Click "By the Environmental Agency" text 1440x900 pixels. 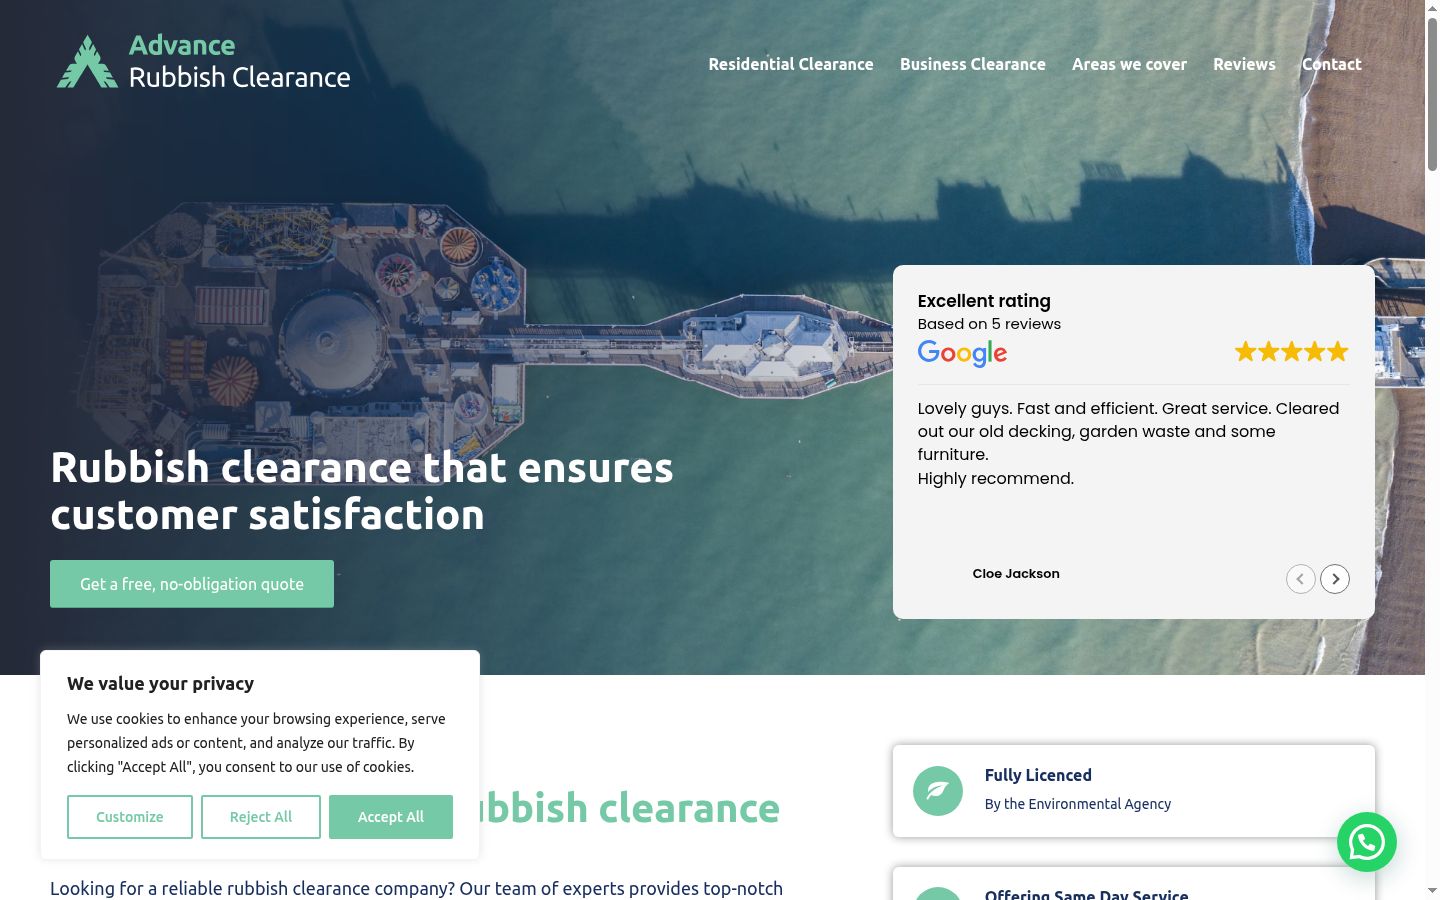1078,804
